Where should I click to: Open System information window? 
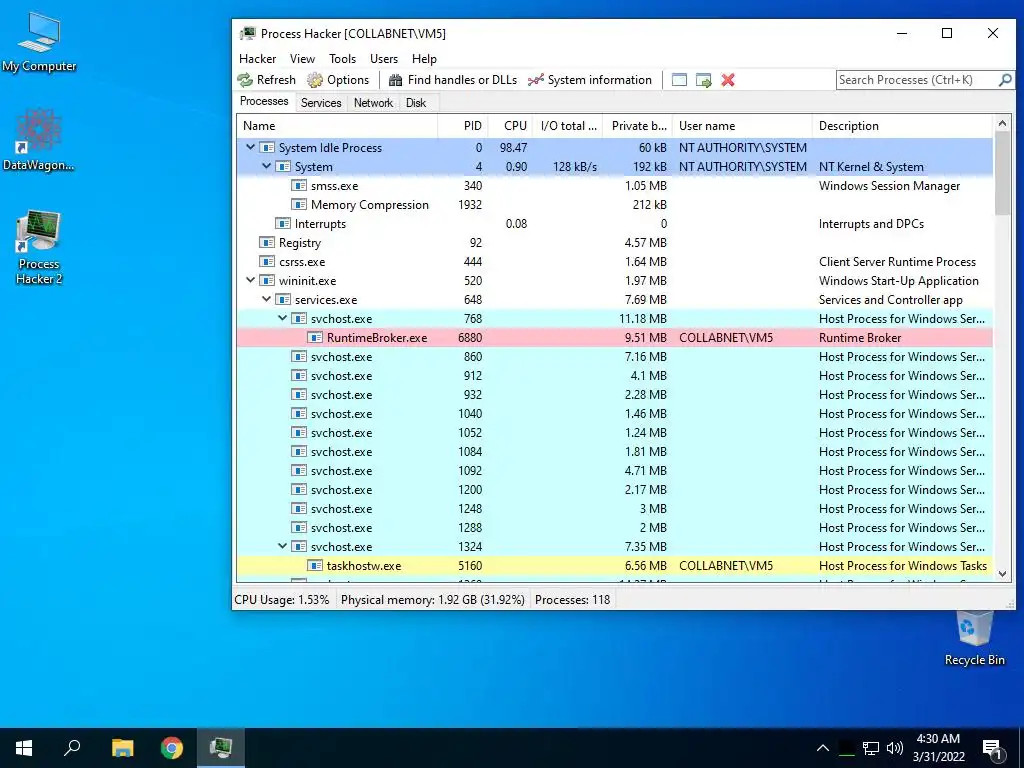[x=590, y=80]
